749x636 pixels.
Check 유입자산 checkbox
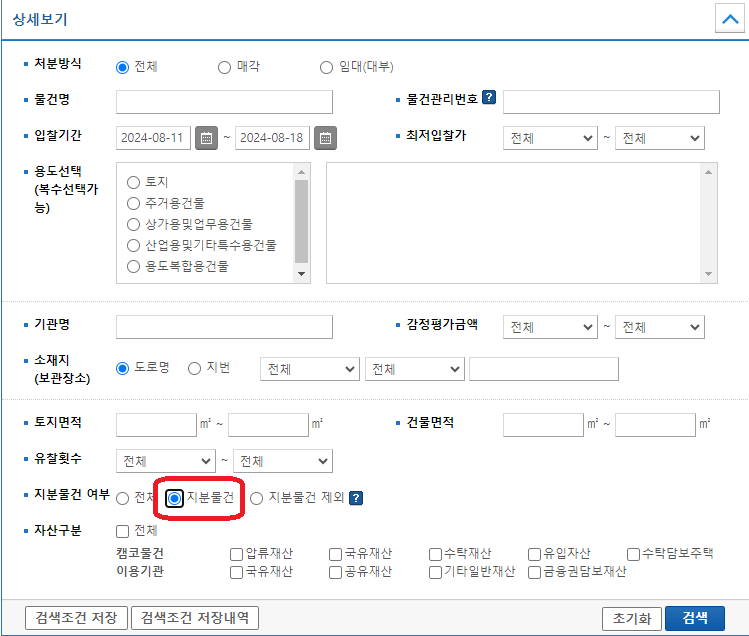(x=535, y=554)
